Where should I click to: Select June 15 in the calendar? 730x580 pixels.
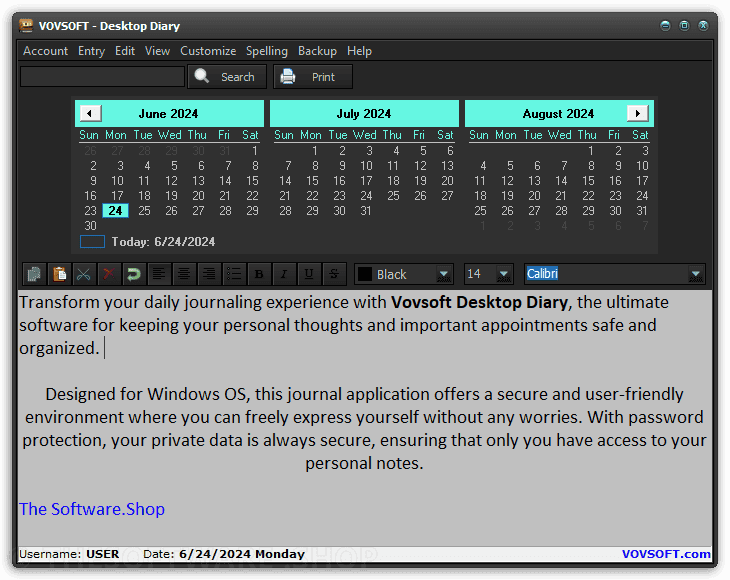click(252, 181)
